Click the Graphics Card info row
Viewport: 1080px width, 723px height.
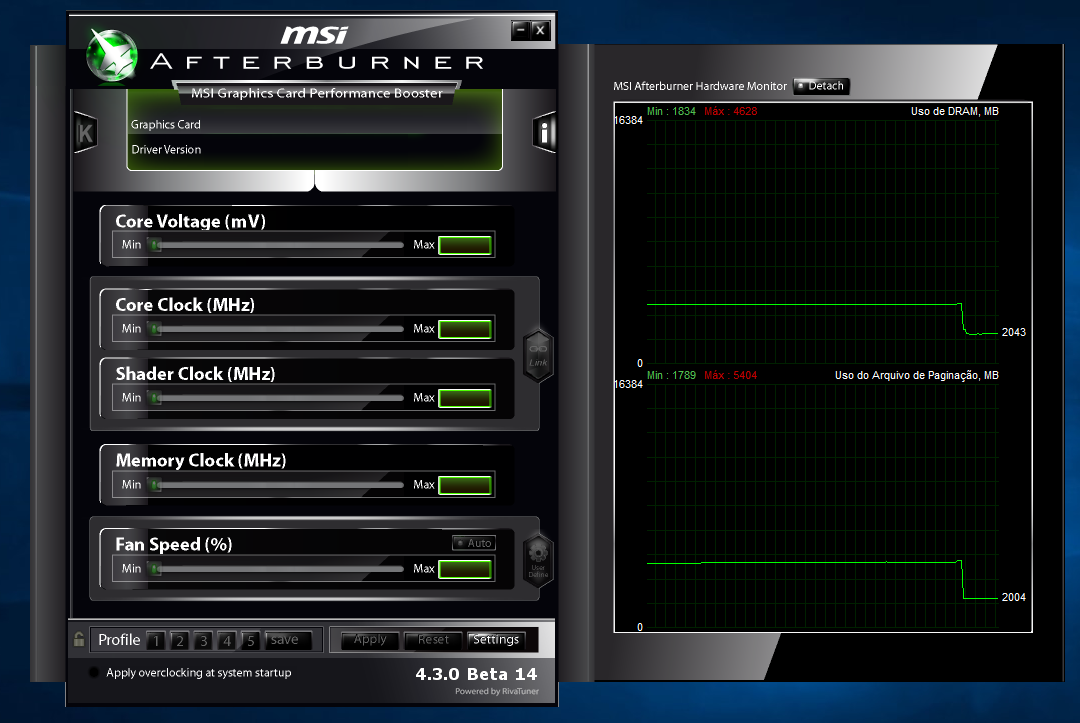(x=314, y=125)
